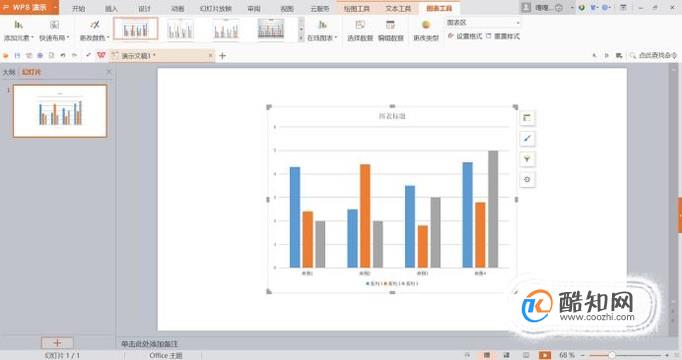The height and width of the screenshot is (360, 682).
Task: Click the Format Selection (设置格式) button
Action: click(465, 36)
